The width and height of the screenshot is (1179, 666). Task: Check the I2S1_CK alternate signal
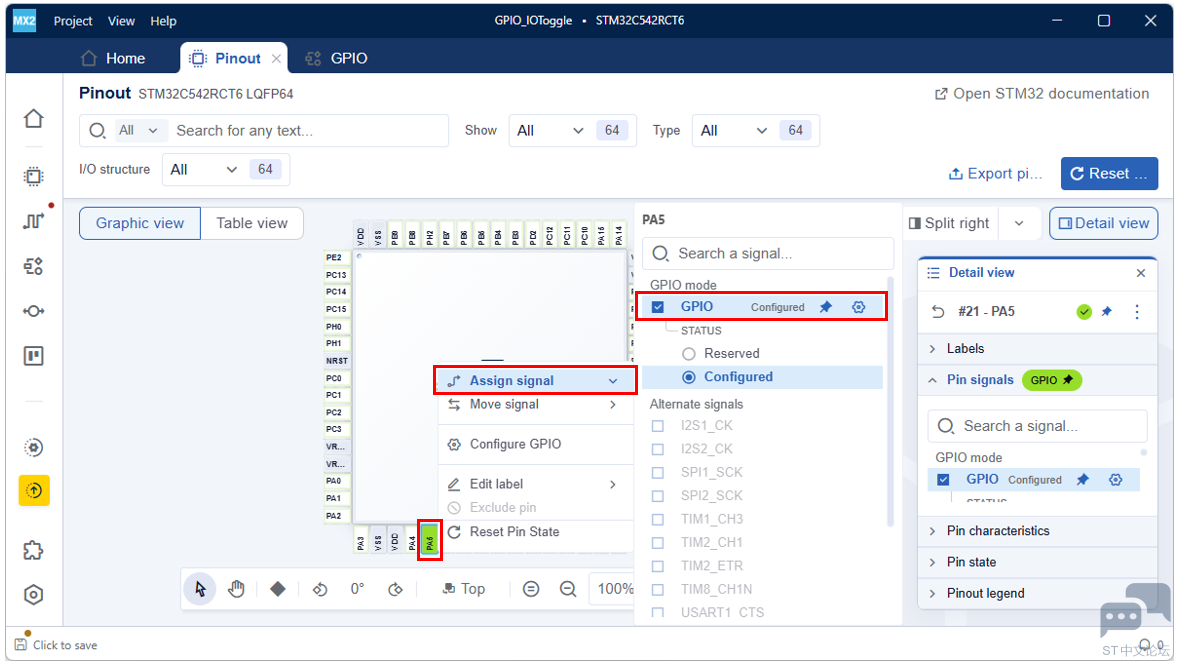[x=658, y=425]
